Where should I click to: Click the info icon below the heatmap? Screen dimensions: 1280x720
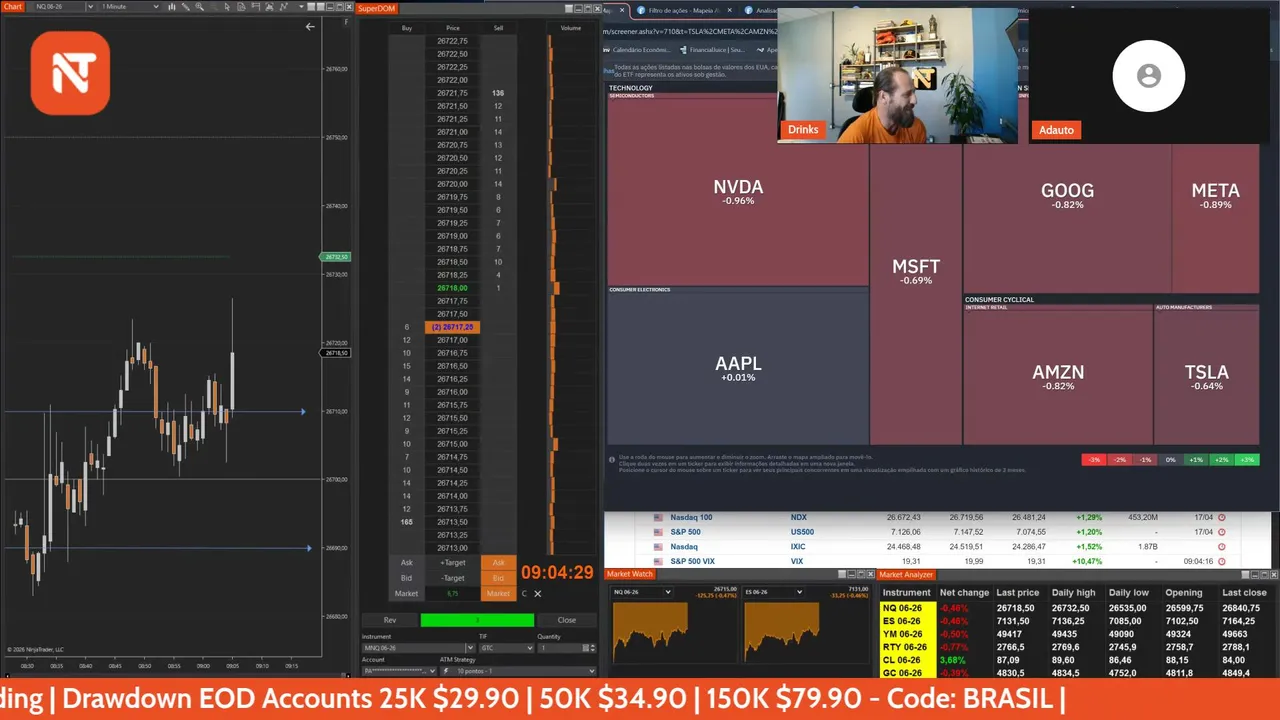click(612, 459)
